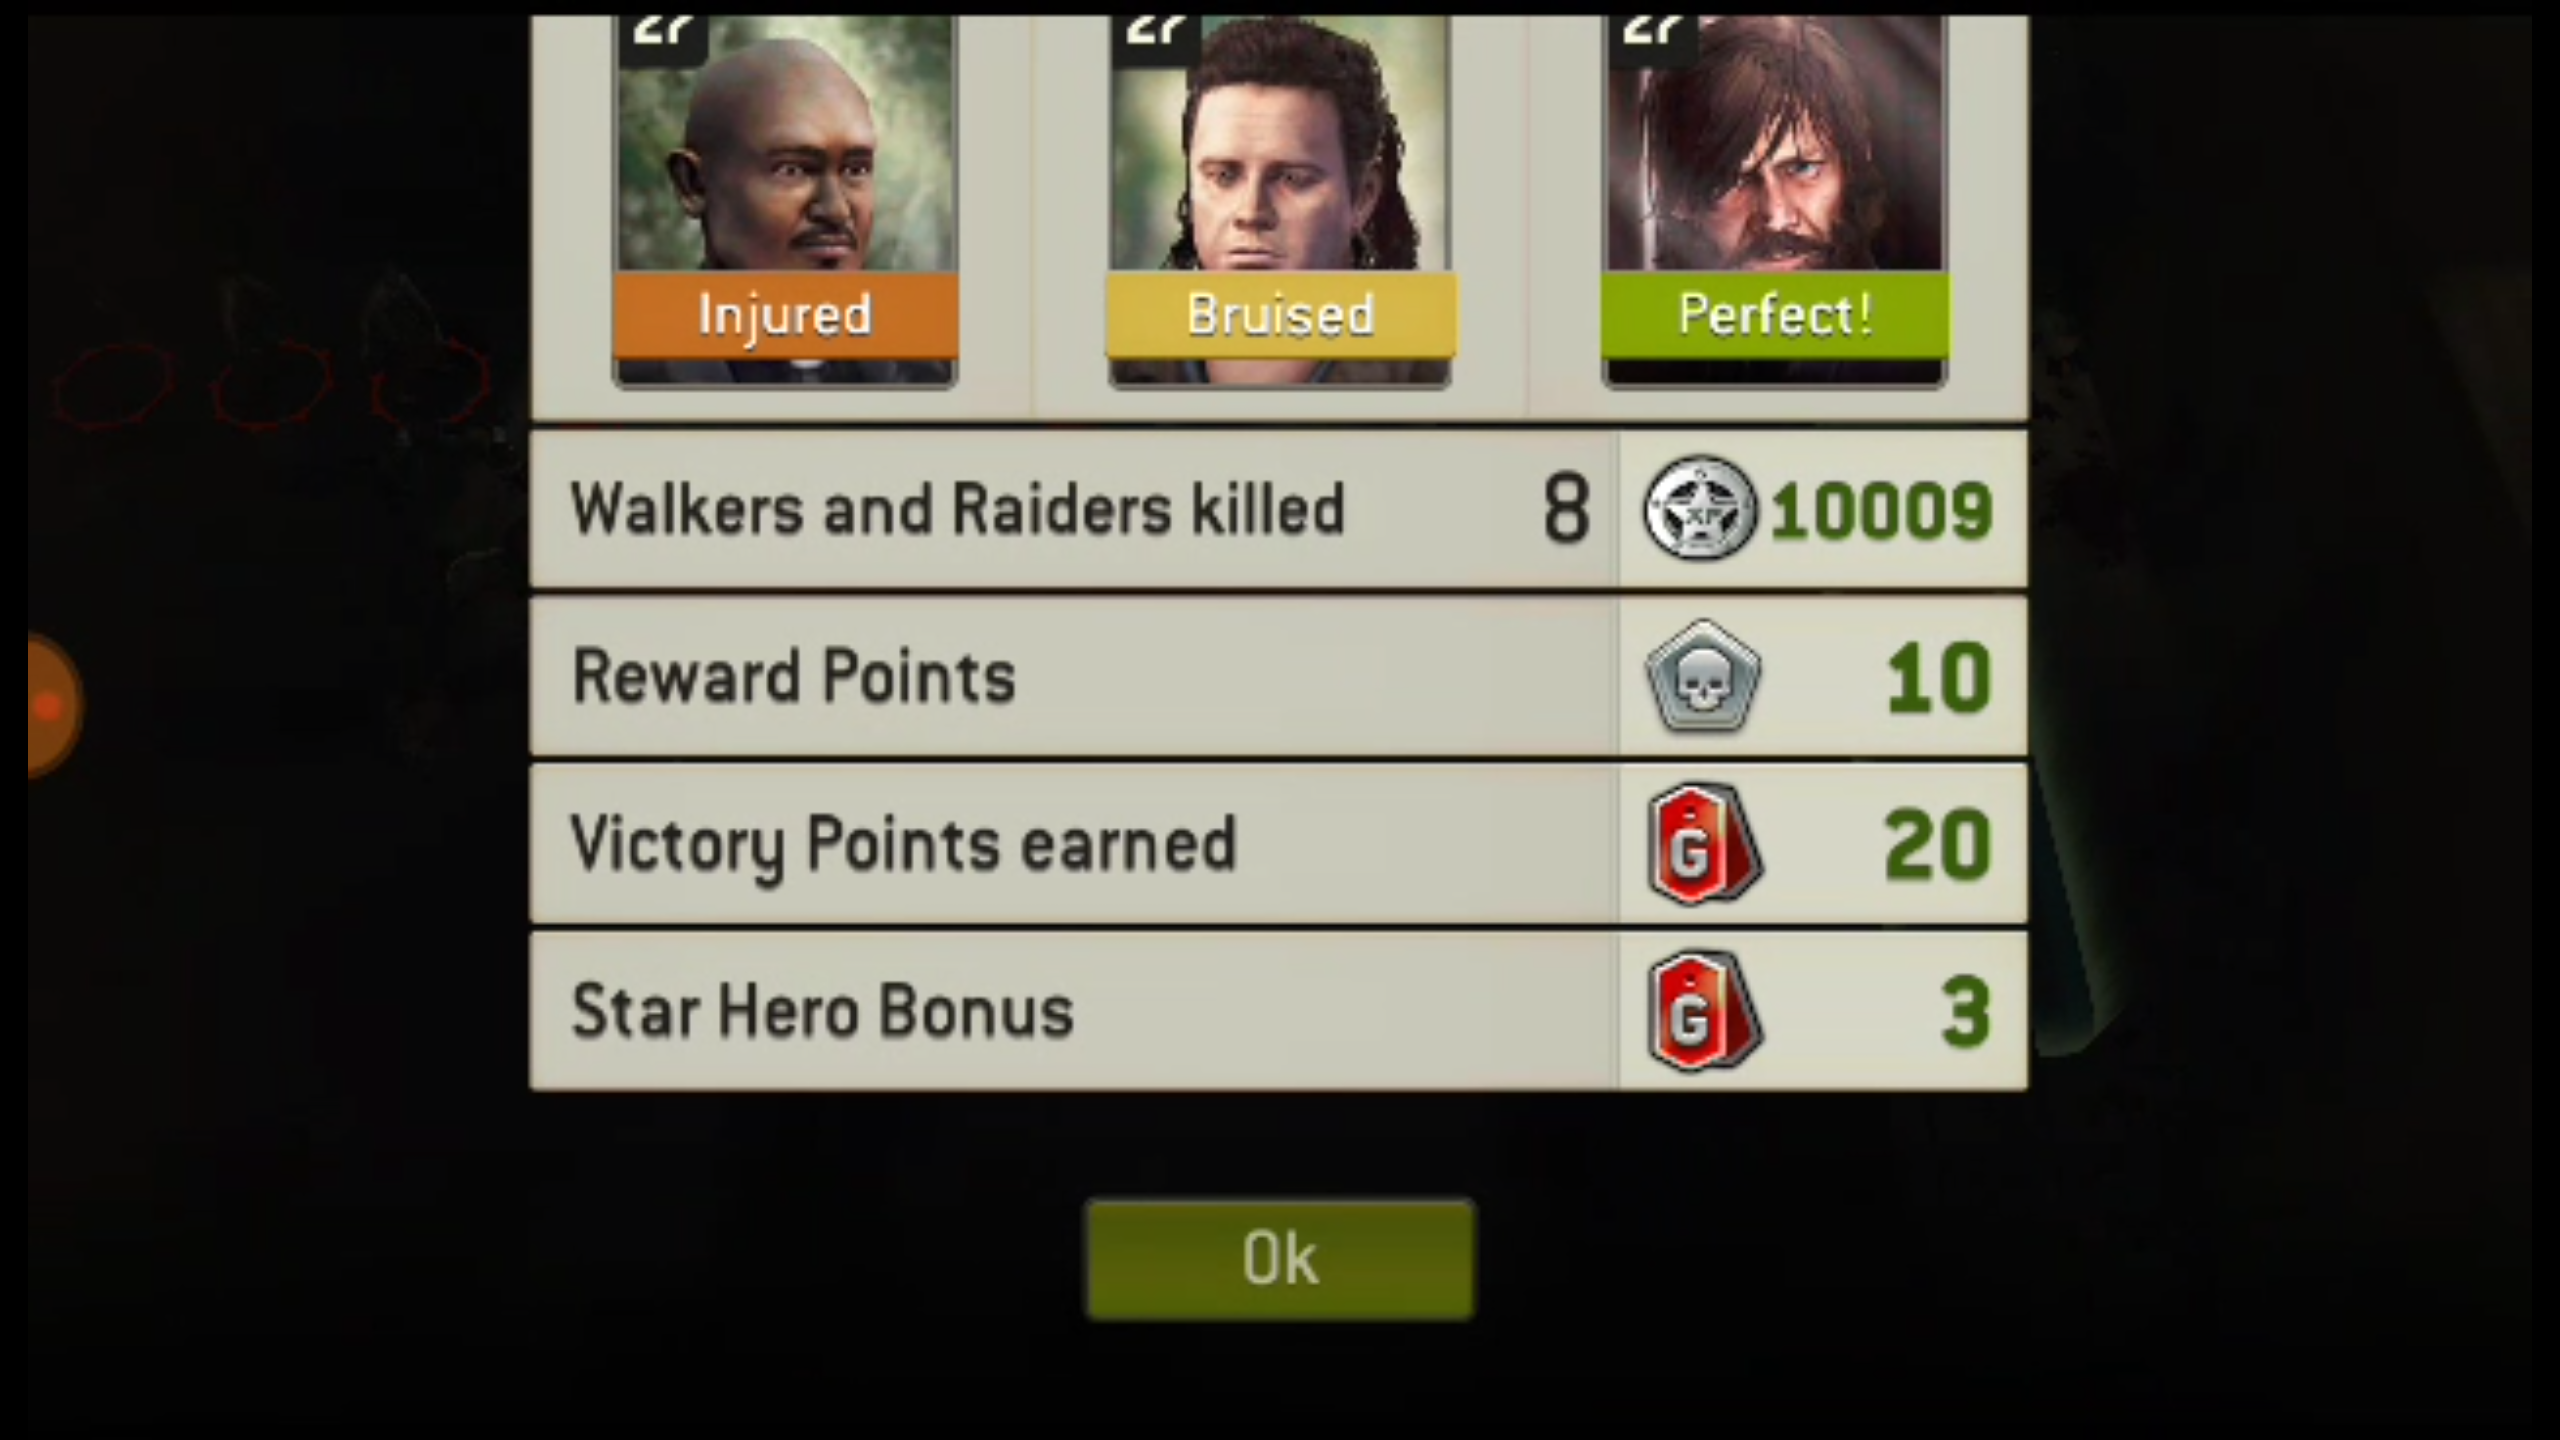
Task: Click the Walkers and Raiders killed row
Action: click(x=1278, y=508)
